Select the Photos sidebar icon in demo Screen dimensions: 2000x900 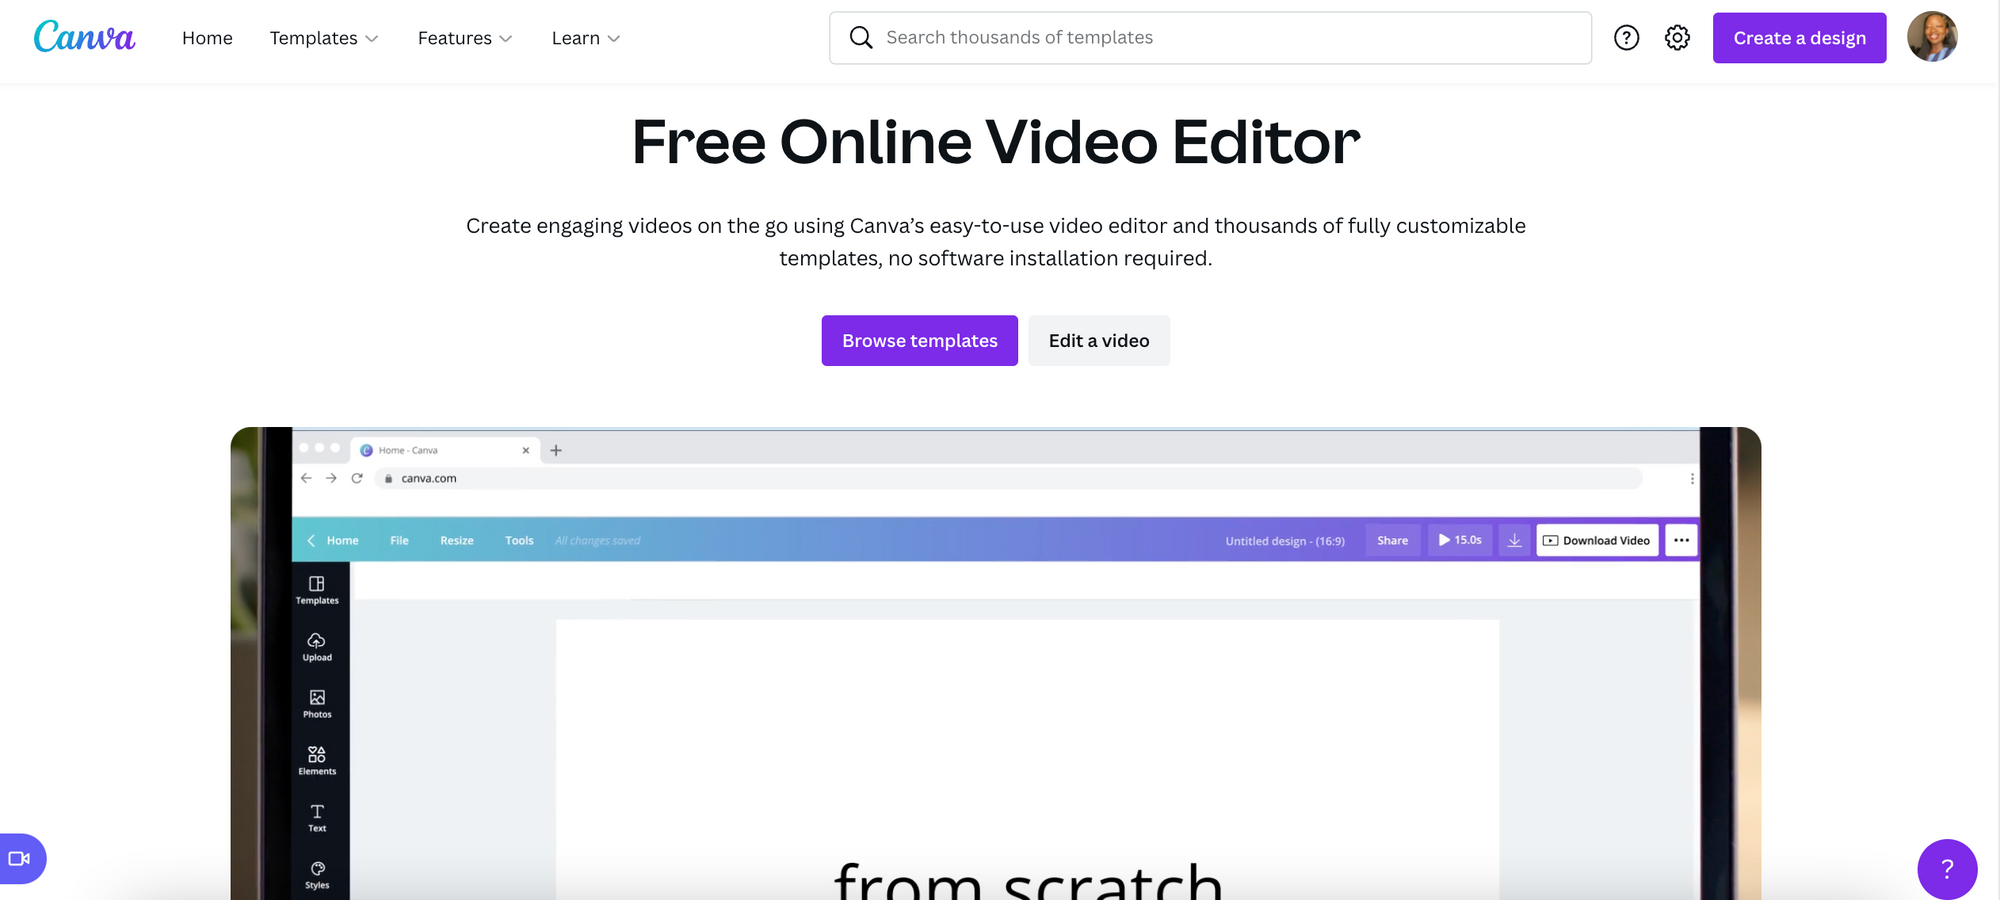(317, 704)
